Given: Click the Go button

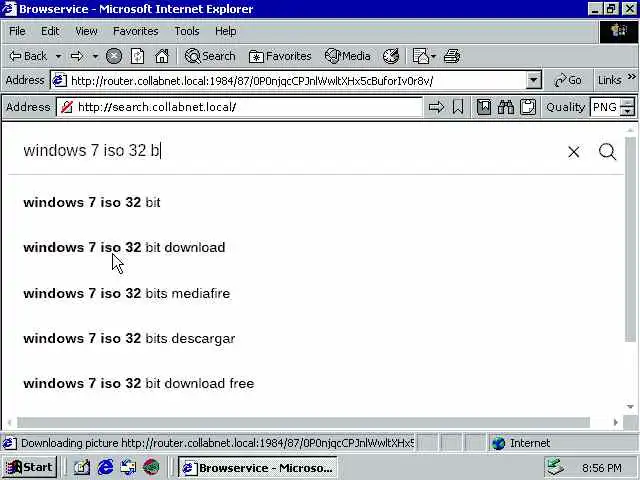Looking at the screenshot, I should [568, 80].
